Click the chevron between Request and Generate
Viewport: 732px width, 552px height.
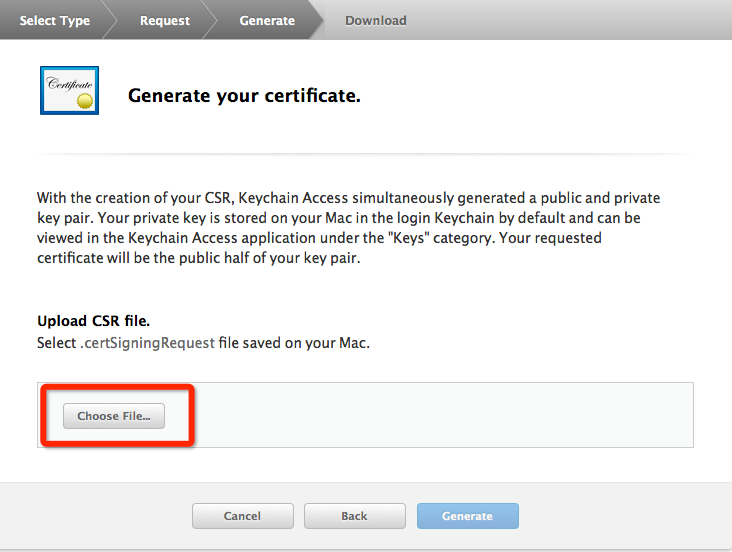pos(211,20)
